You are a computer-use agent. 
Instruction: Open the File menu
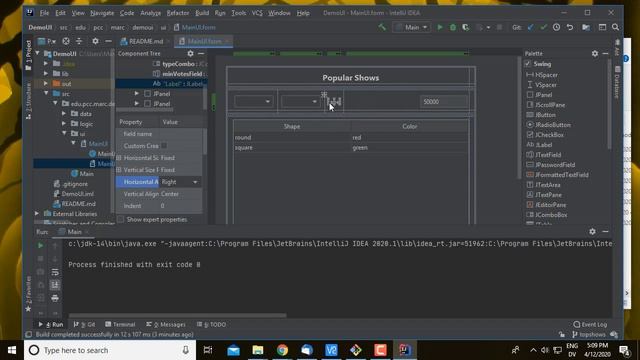tap(44, 13)
